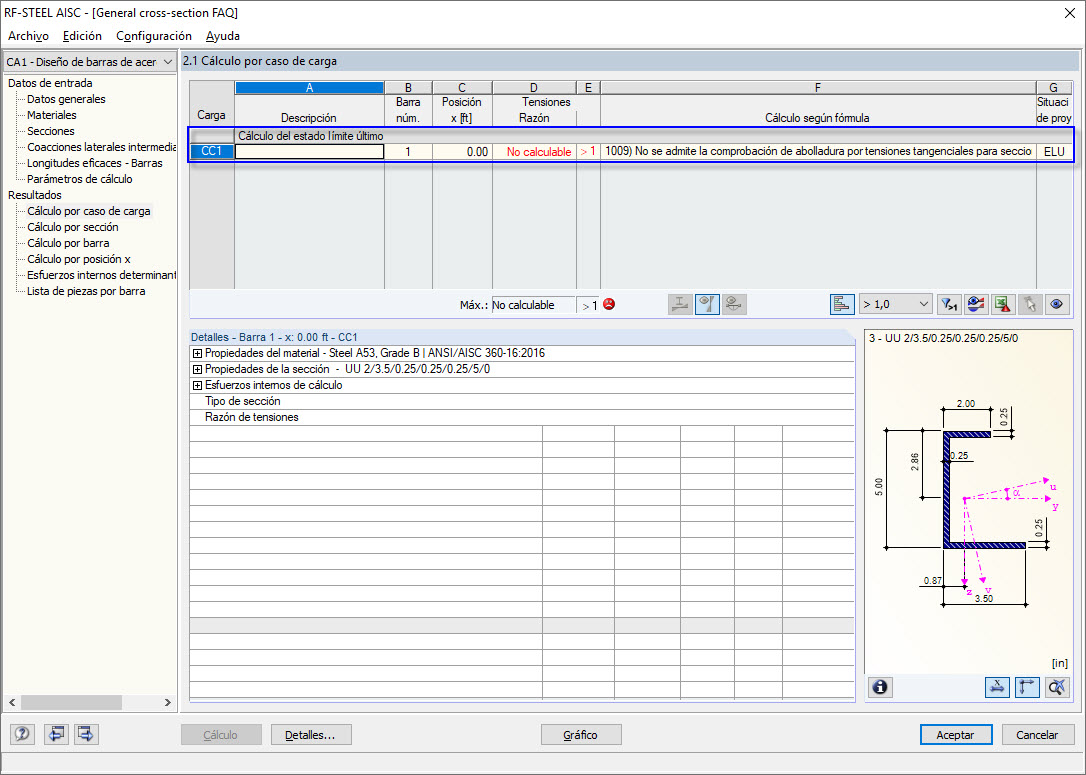This screenshot has width=1086, height=775.
Task: Click the Razón de tensiones row
Action: click(522, 417)
